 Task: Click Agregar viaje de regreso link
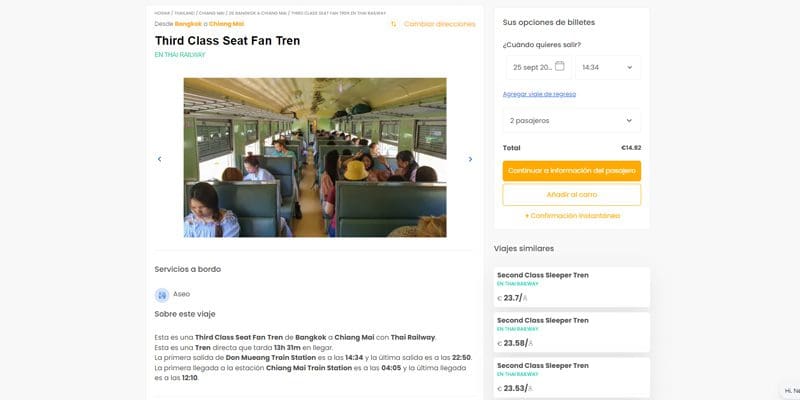[x=539, y=94]
